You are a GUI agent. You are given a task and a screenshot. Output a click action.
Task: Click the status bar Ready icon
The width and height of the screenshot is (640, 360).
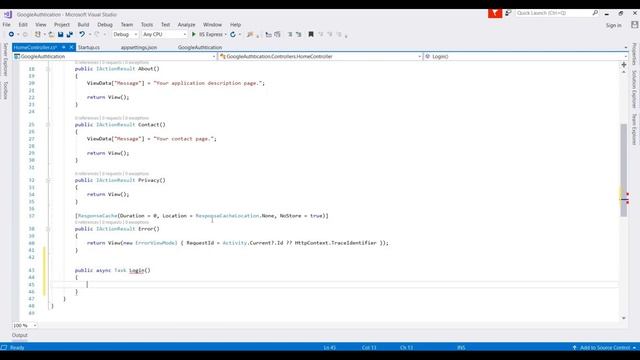[x=4, y=347]
